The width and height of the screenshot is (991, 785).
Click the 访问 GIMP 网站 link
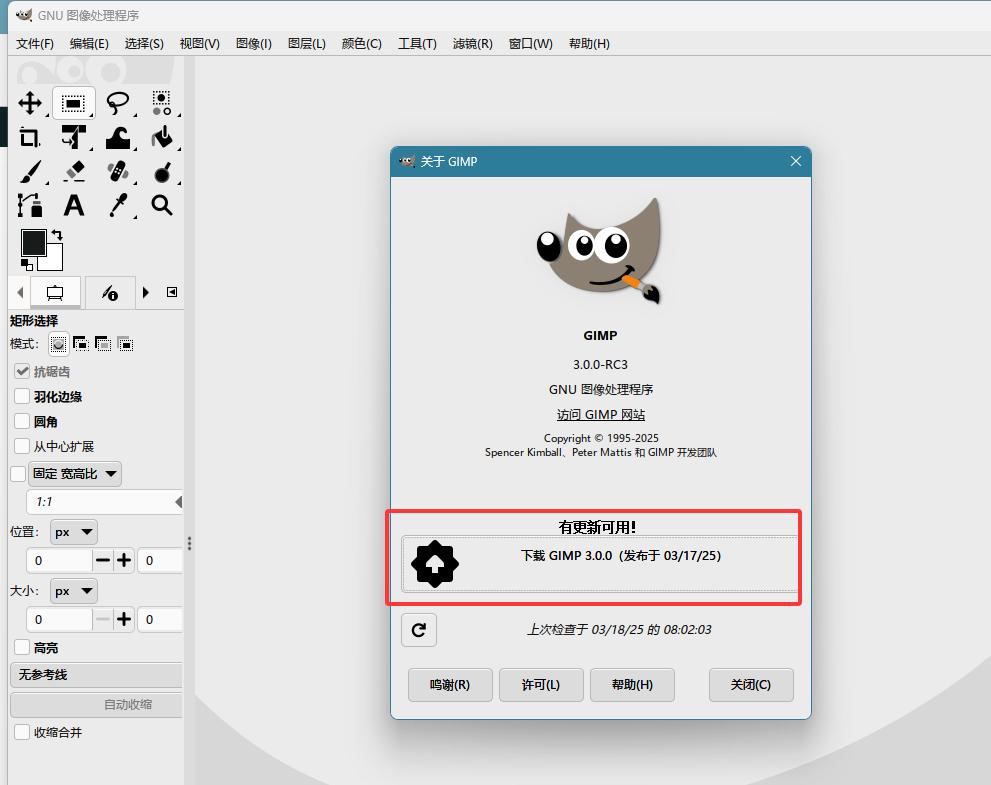(600, 414)
